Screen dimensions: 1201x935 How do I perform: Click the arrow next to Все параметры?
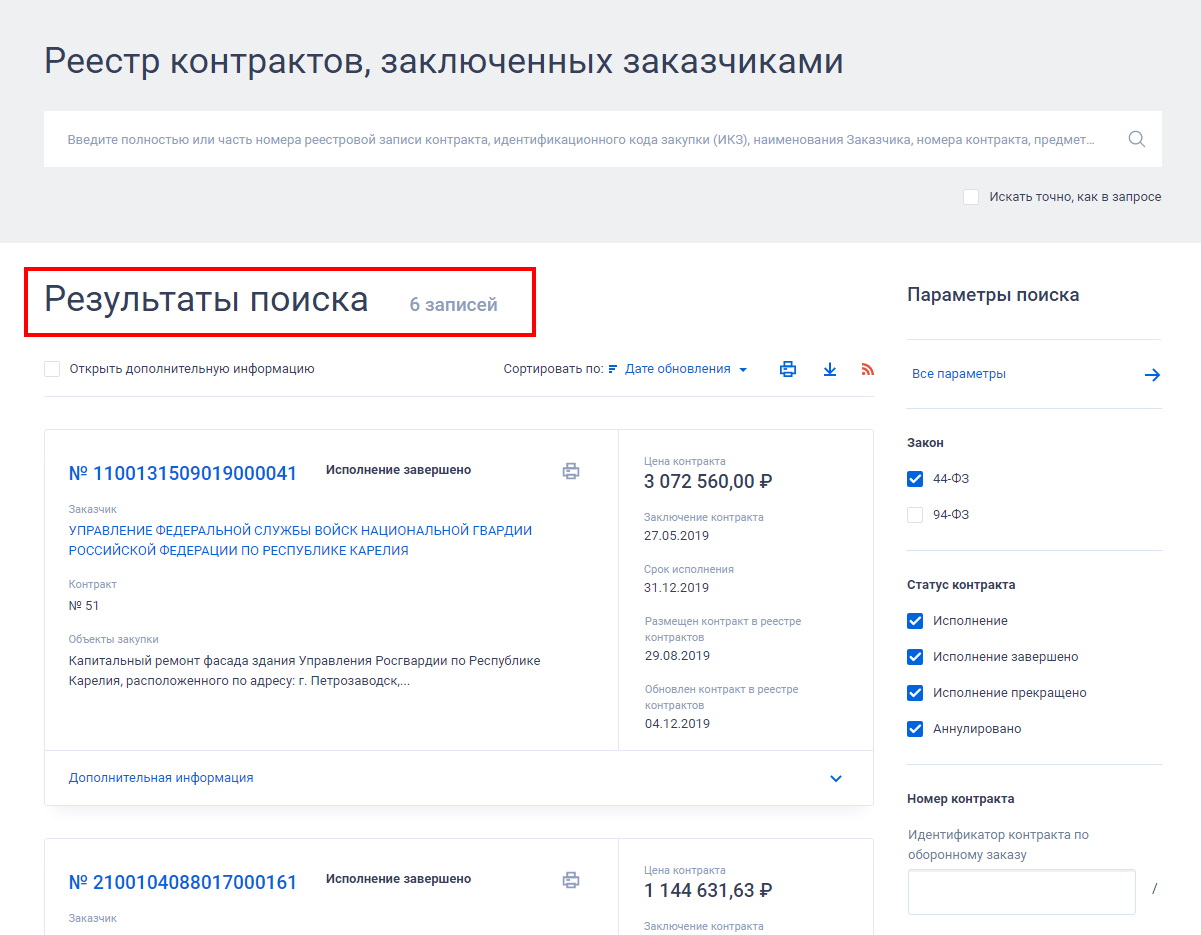(1152, 375)
